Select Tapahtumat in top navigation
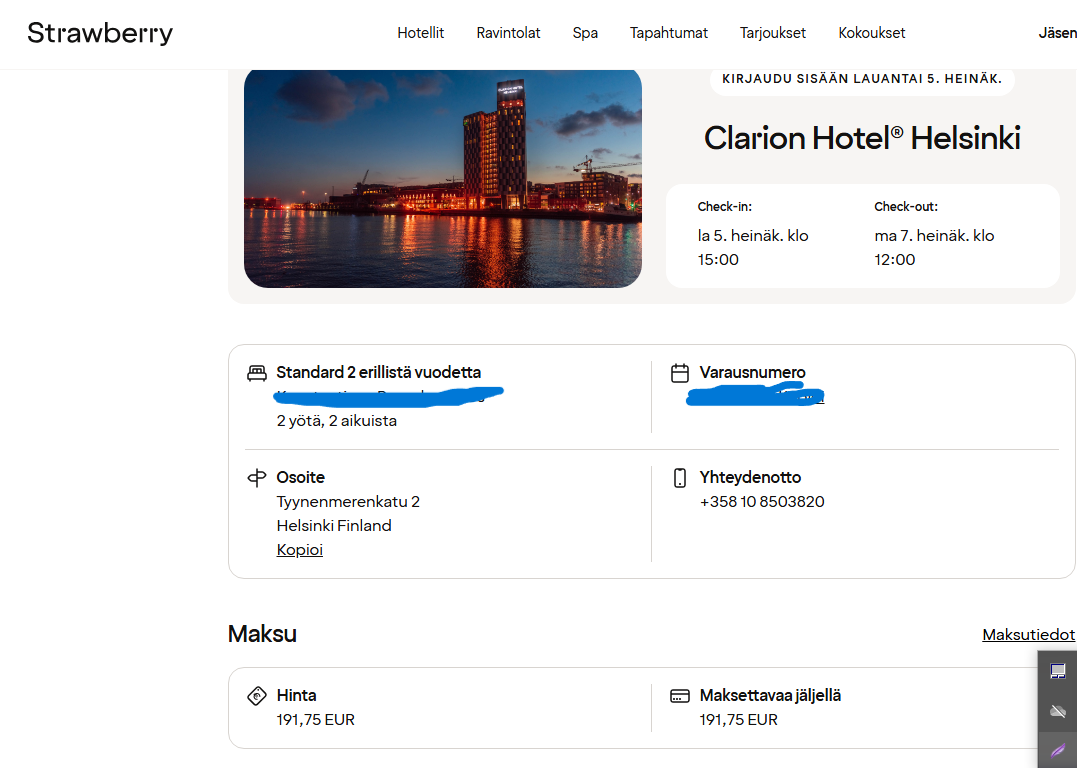Image resolution: width=1077 pixels, height=768 pixels. click(x=668, y=33)
